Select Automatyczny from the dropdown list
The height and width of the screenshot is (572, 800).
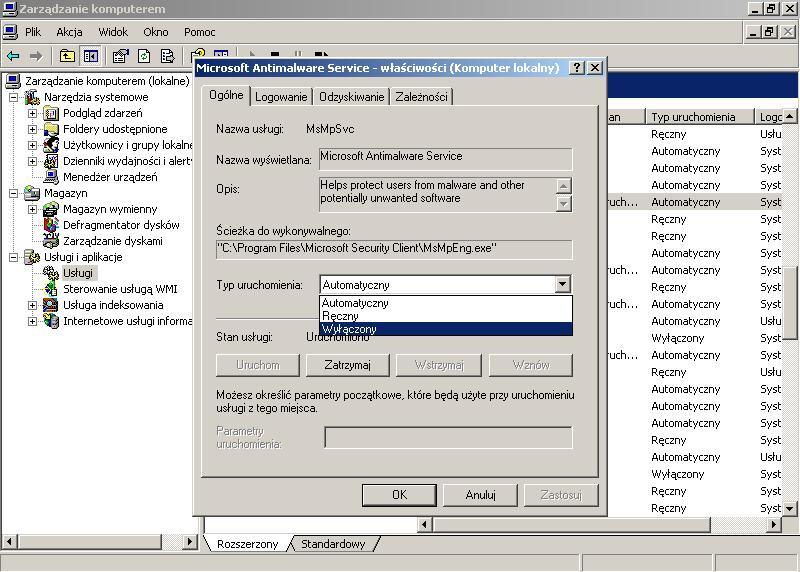click(445, 303)
